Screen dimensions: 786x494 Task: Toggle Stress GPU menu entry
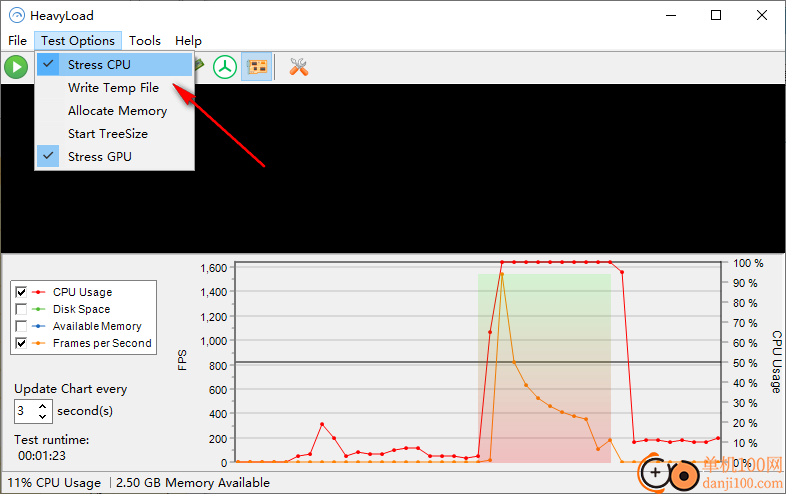tap(114, 157)
